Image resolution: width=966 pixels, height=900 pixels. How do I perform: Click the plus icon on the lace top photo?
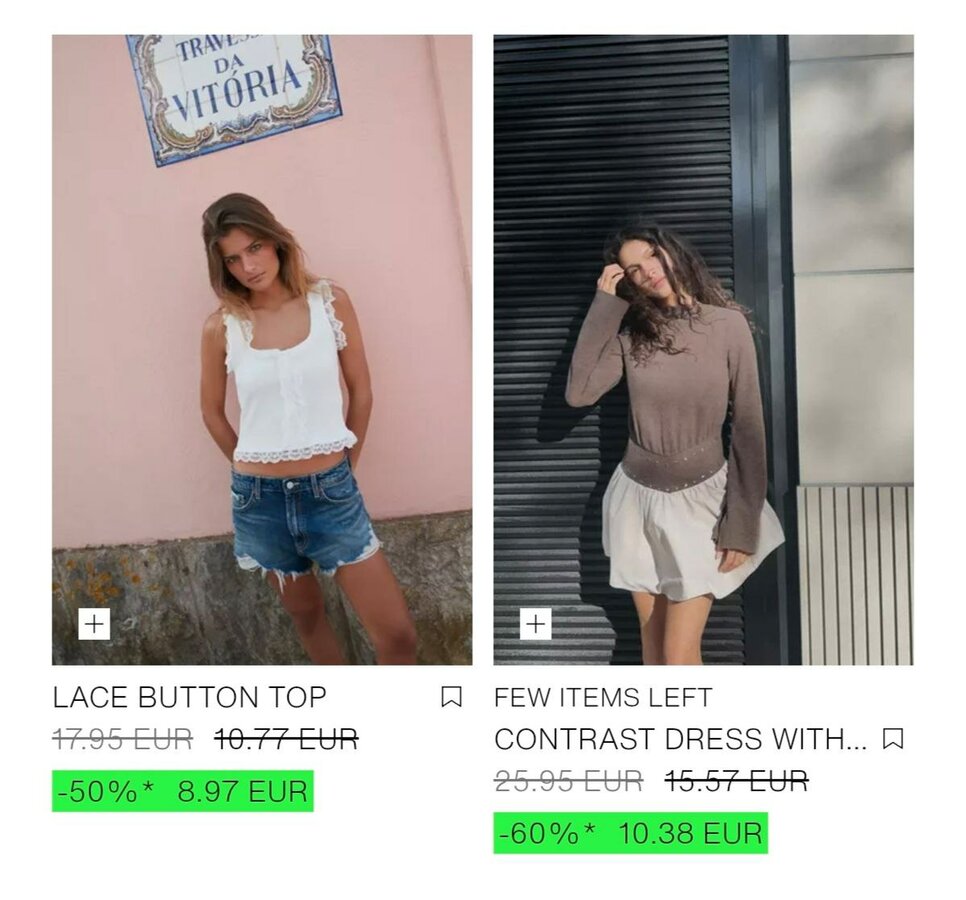94,624
